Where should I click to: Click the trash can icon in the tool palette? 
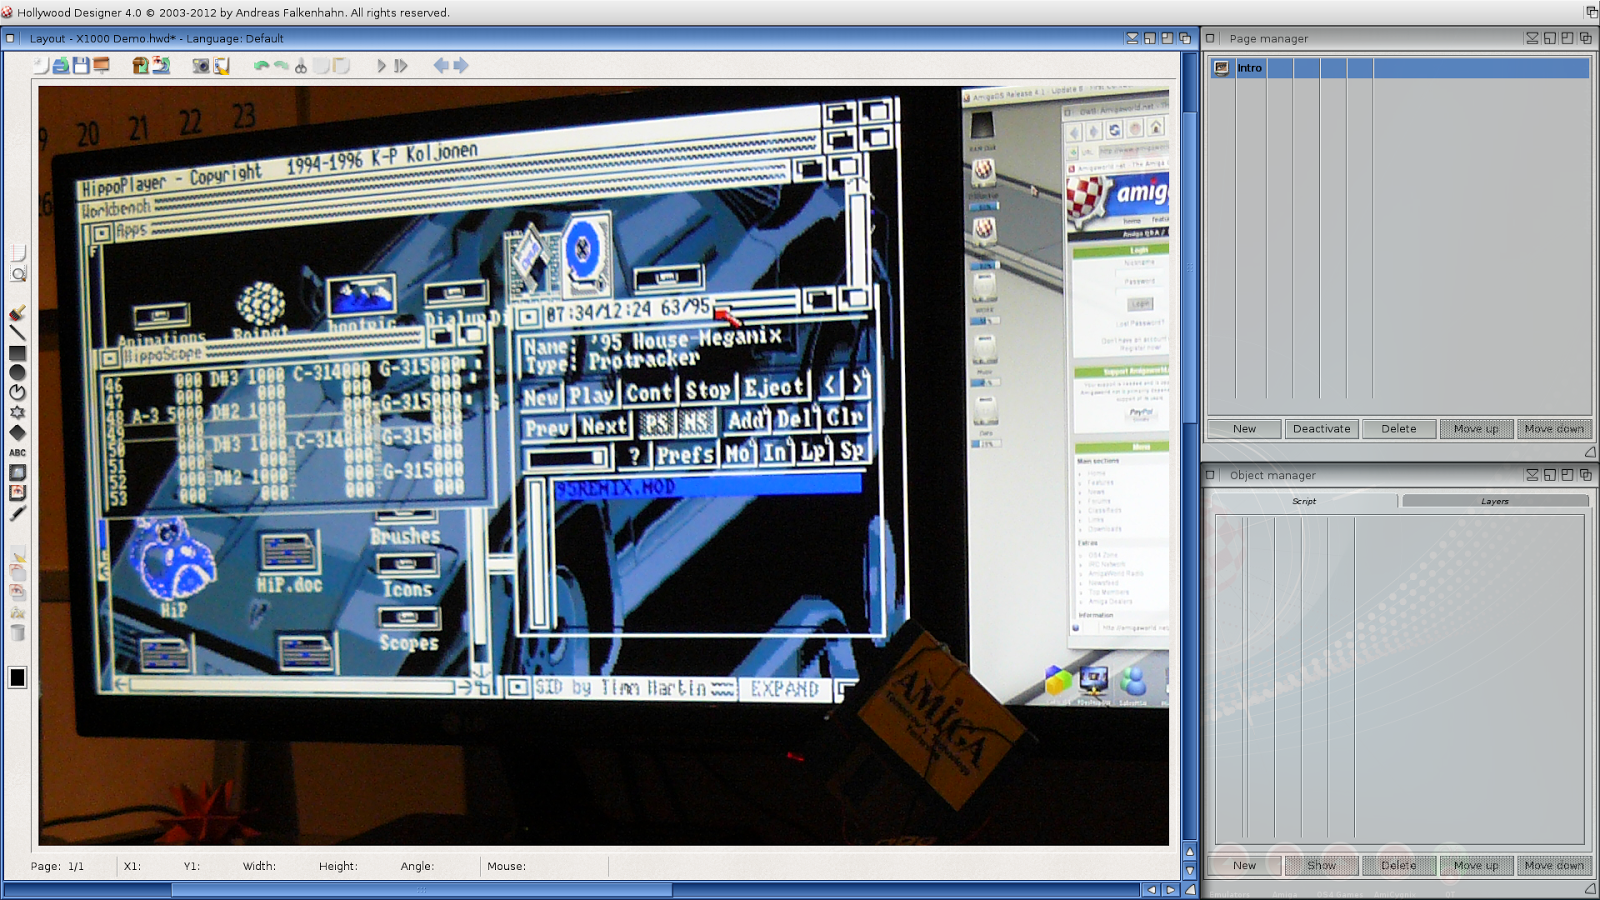[x=17, y=633]
